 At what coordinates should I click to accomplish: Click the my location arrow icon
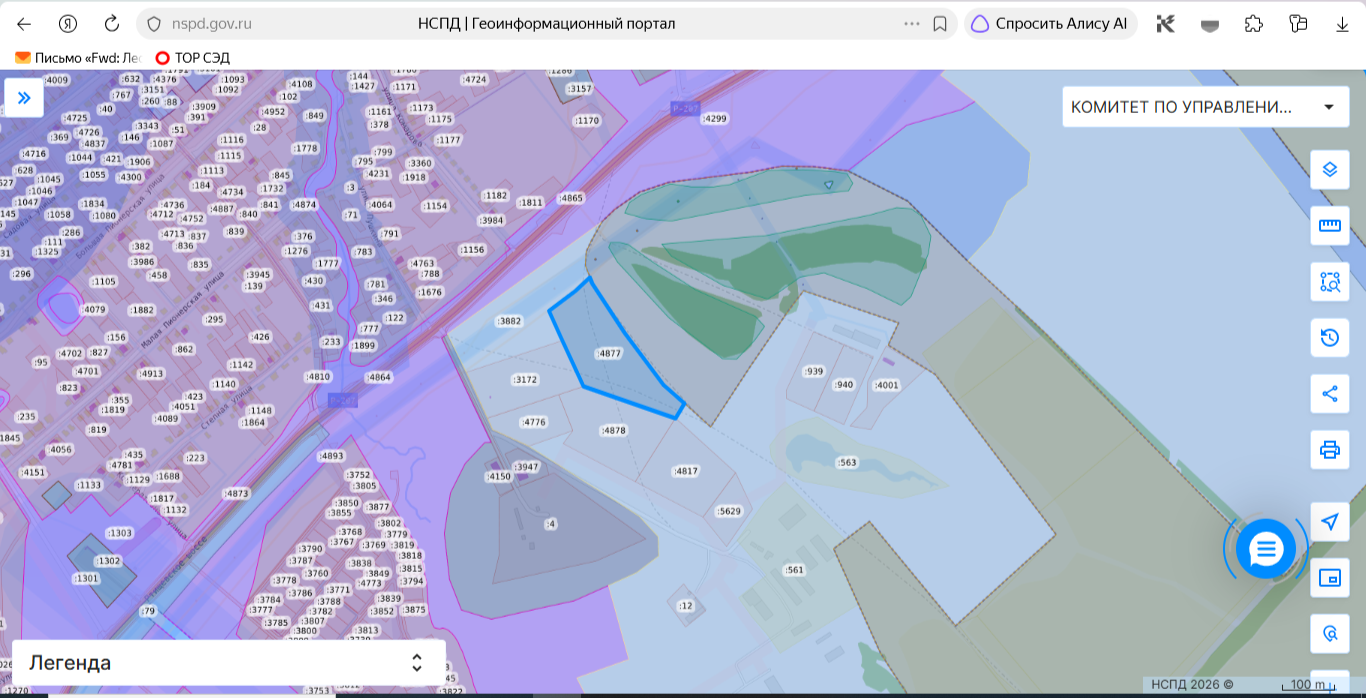click(1330, 521)
